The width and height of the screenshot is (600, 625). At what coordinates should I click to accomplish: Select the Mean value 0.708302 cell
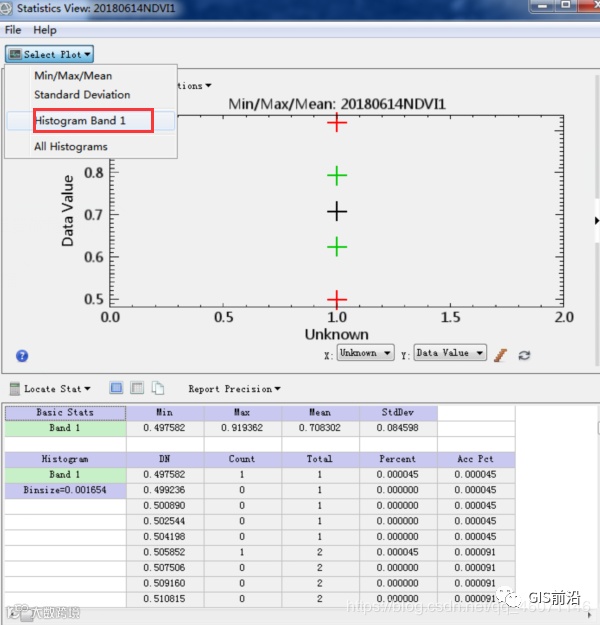point(320,428)
